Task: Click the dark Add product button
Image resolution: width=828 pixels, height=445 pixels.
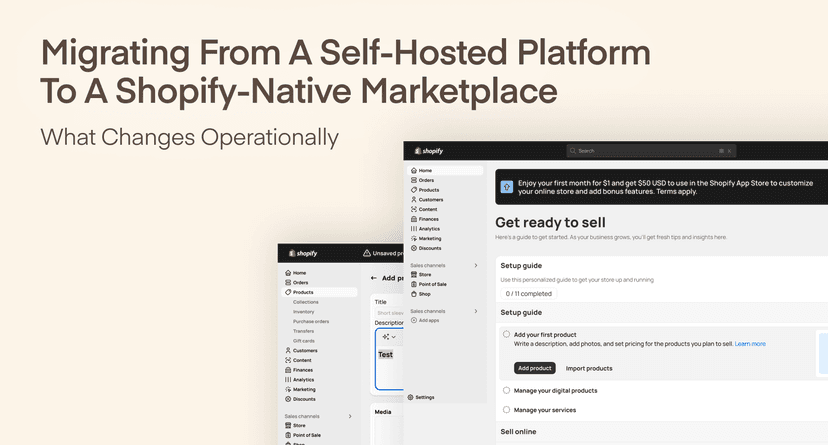Action: coord(534,368)
